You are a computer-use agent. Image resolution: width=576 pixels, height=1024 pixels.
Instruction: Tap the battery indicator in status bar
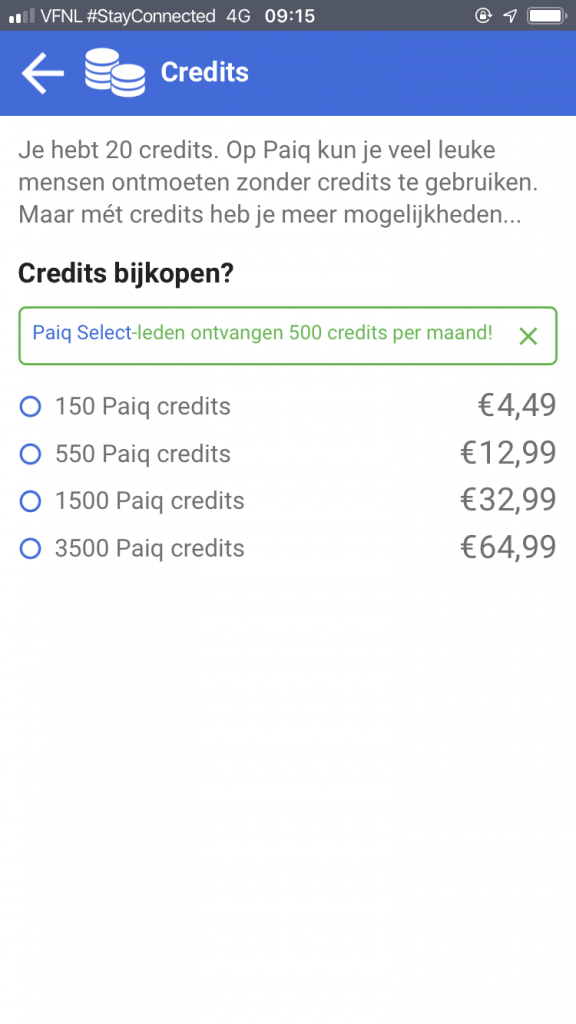click(x=545, y=15)
